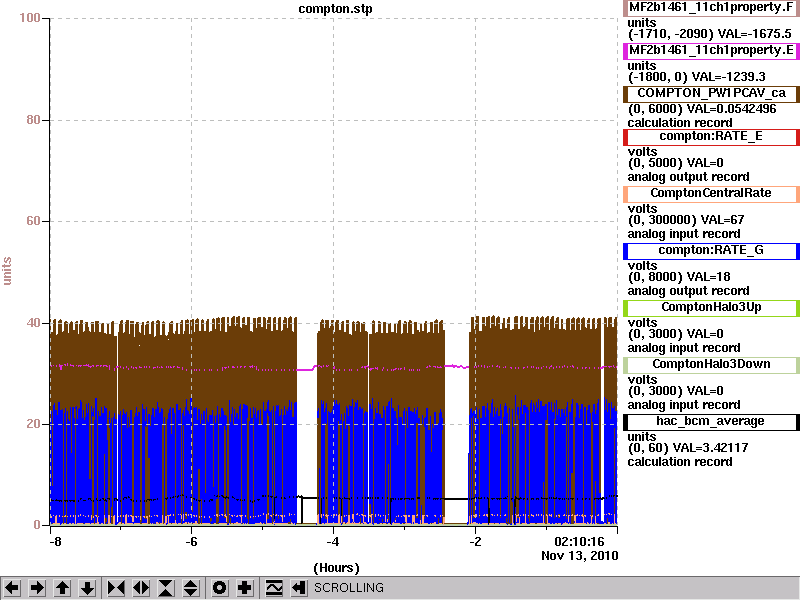Click the vertical compress (hourglass) value-axis button
The width and height of the screenshot is (800, 600).
166,588
